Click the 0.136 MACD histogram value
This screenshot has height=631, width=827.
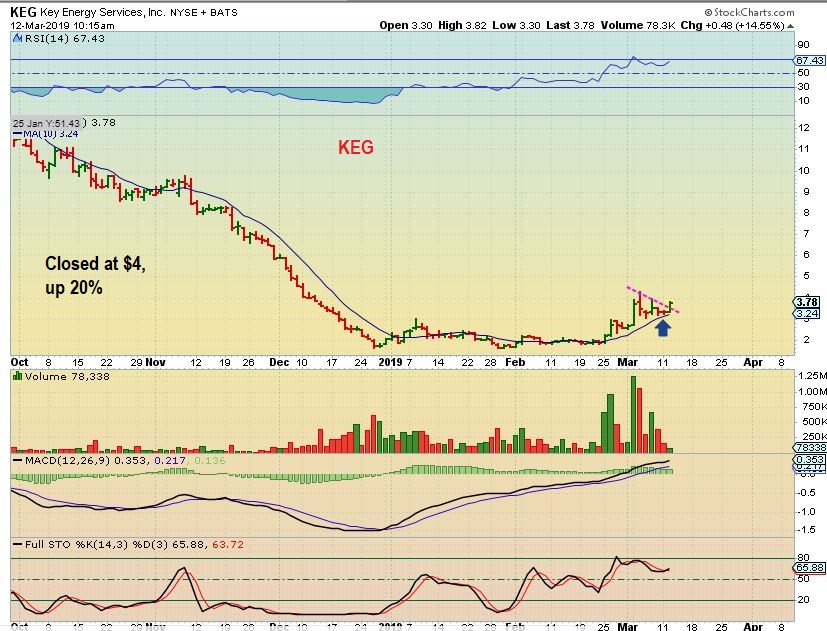click(x=209, y=461)
